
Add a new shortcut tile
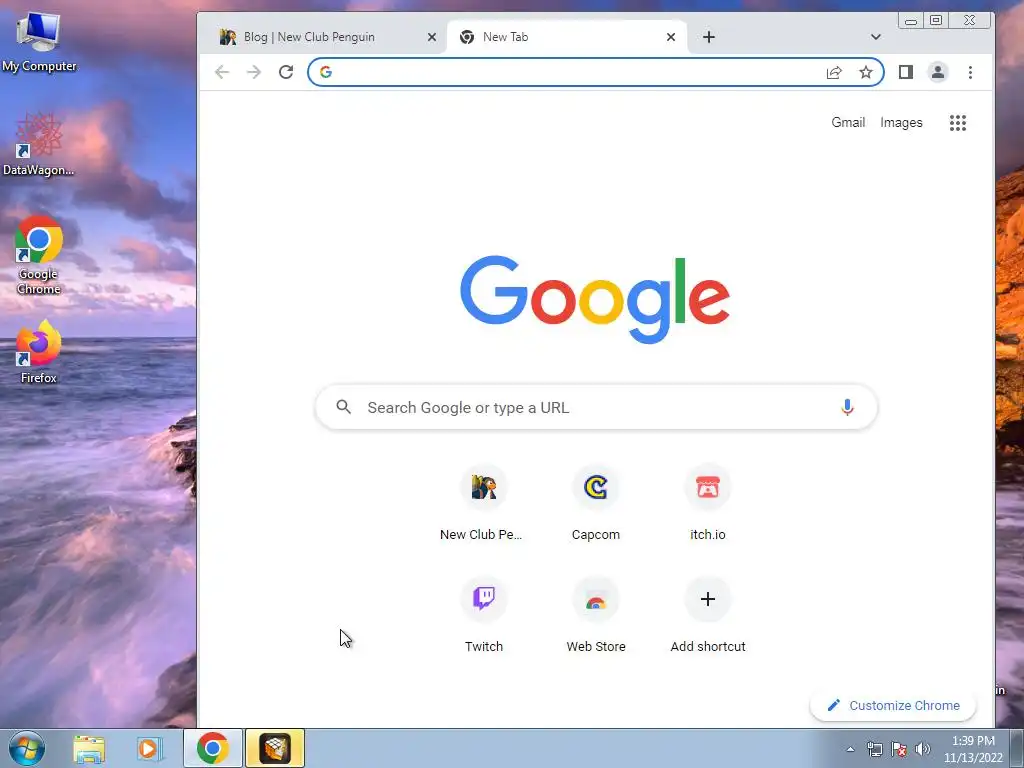(708, 615)
